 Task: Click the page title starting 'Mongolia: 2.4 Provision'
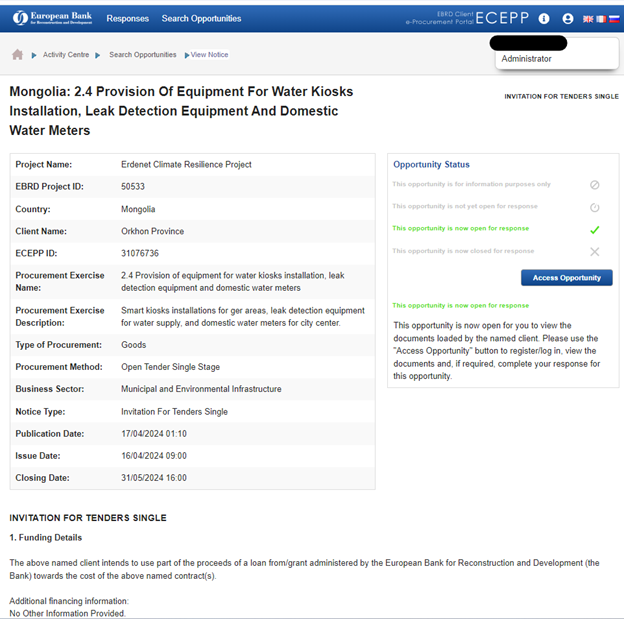pos(181,111)
